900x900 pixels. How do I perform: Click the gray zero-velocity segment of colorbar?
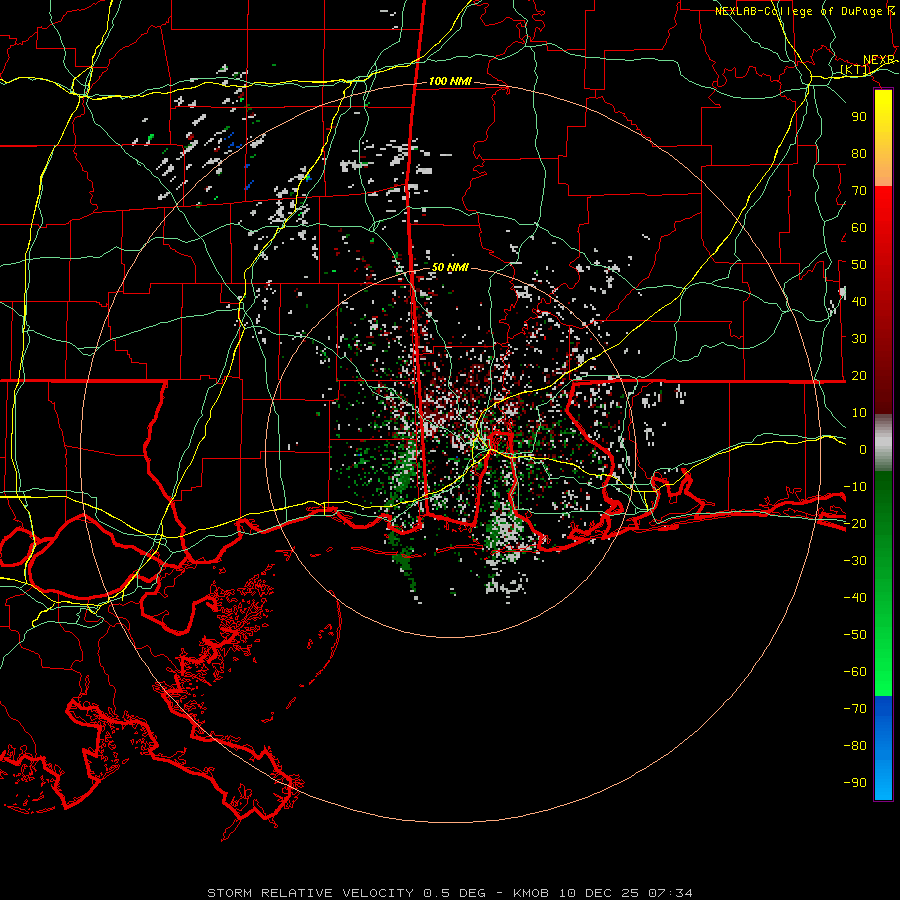[x=883, y=443]
